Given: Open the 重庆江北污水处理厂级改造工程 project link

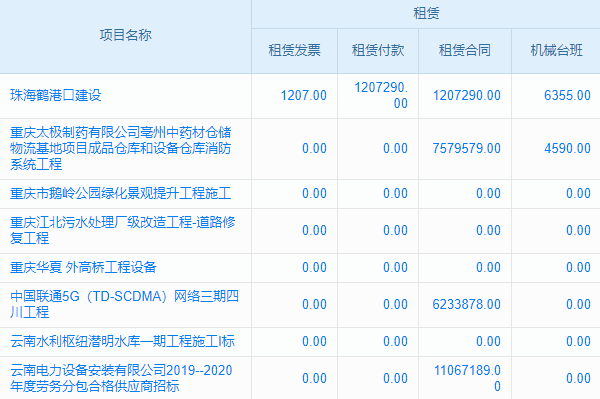Looking at the screenshot, I should (x=123, y=230).
